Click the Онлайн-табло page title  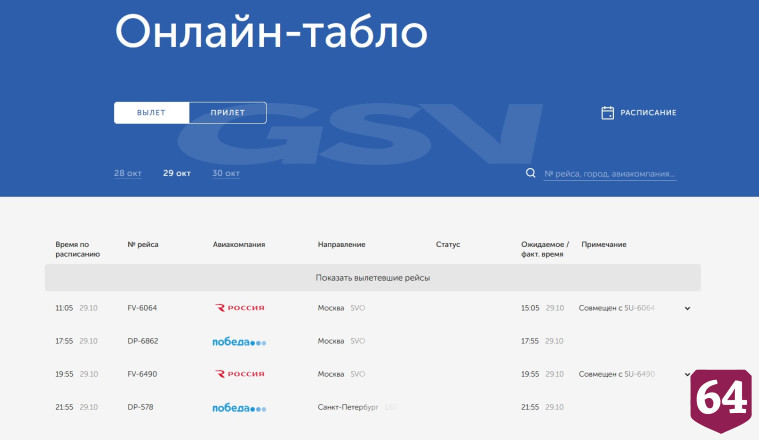tap(271, 31)
